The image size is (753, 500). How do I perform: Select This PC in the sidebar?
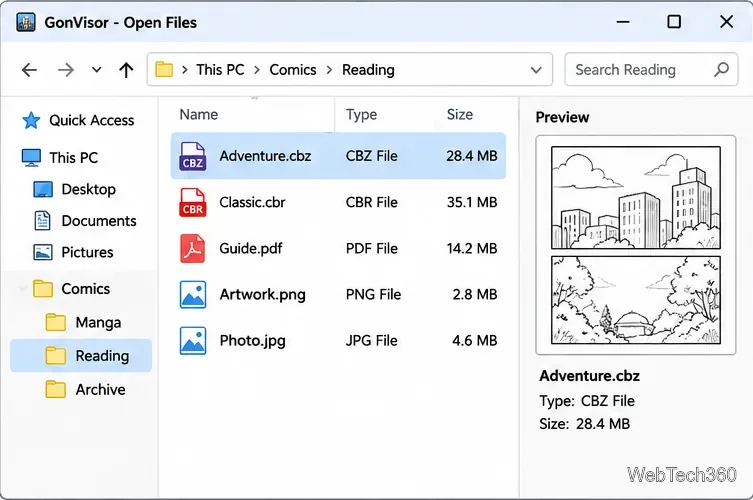[x=73, y=158]
